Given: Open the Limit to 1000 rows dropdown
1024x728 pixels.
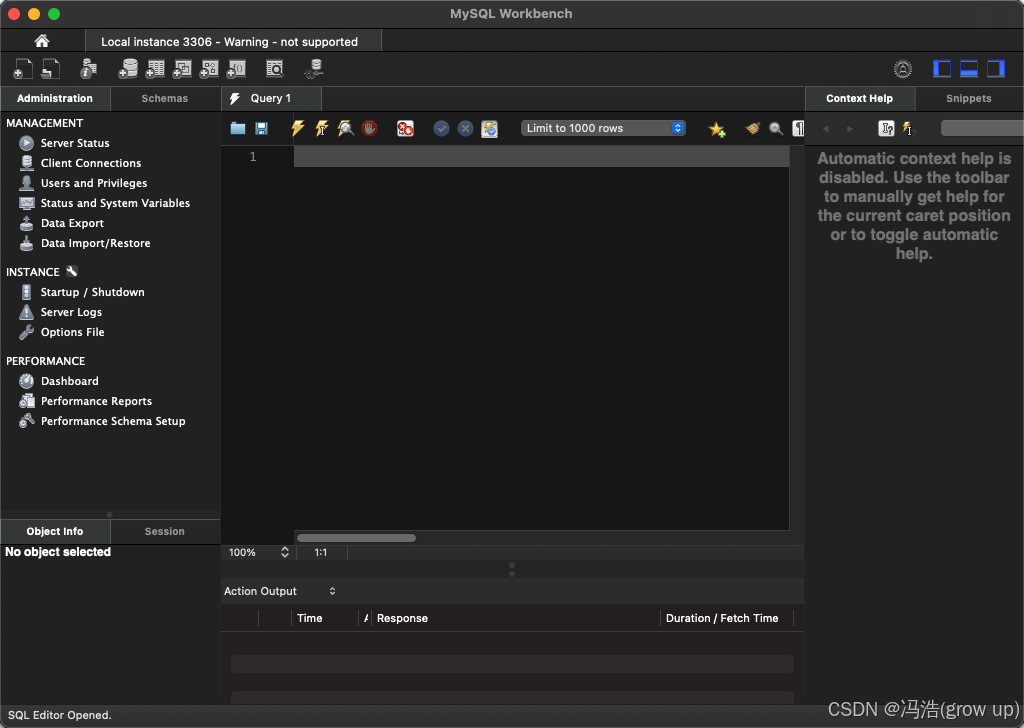Looking at the screenshot, I should point(603,128).
